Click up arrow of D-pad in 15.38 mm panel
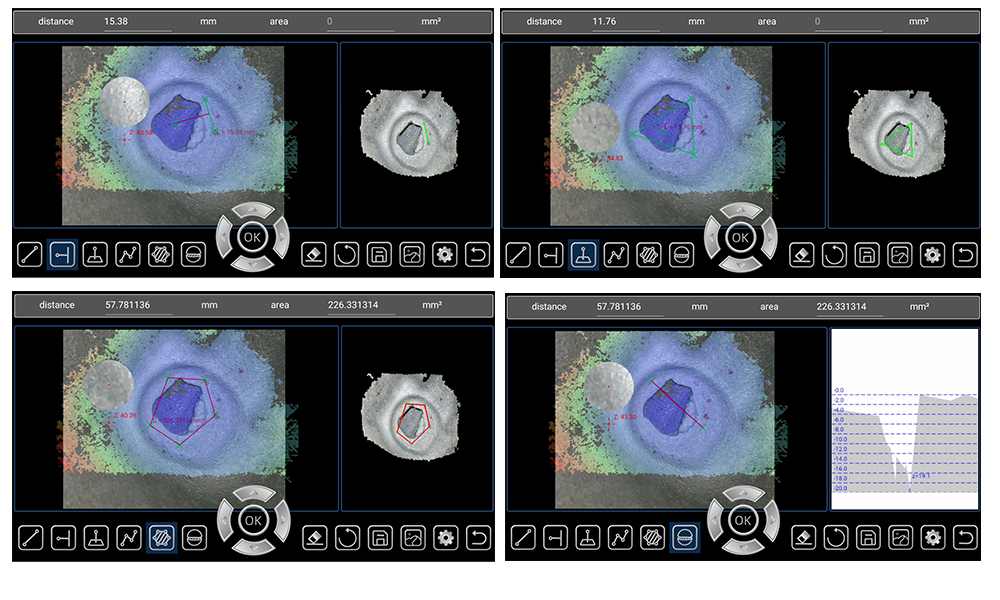This screenshot has width=1000, height=600. (x=253, y=211)
